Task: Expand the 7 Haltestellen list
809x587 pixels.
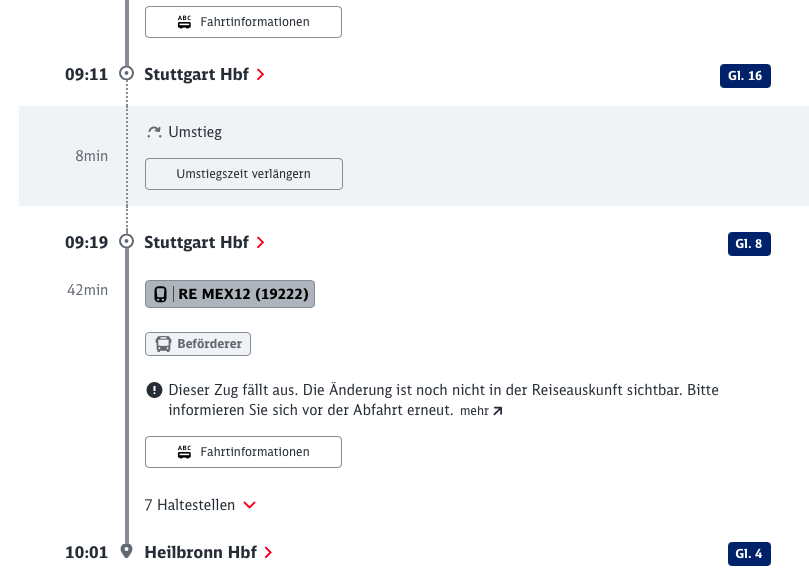Action: pyautogui.click(x=200, y=505)
